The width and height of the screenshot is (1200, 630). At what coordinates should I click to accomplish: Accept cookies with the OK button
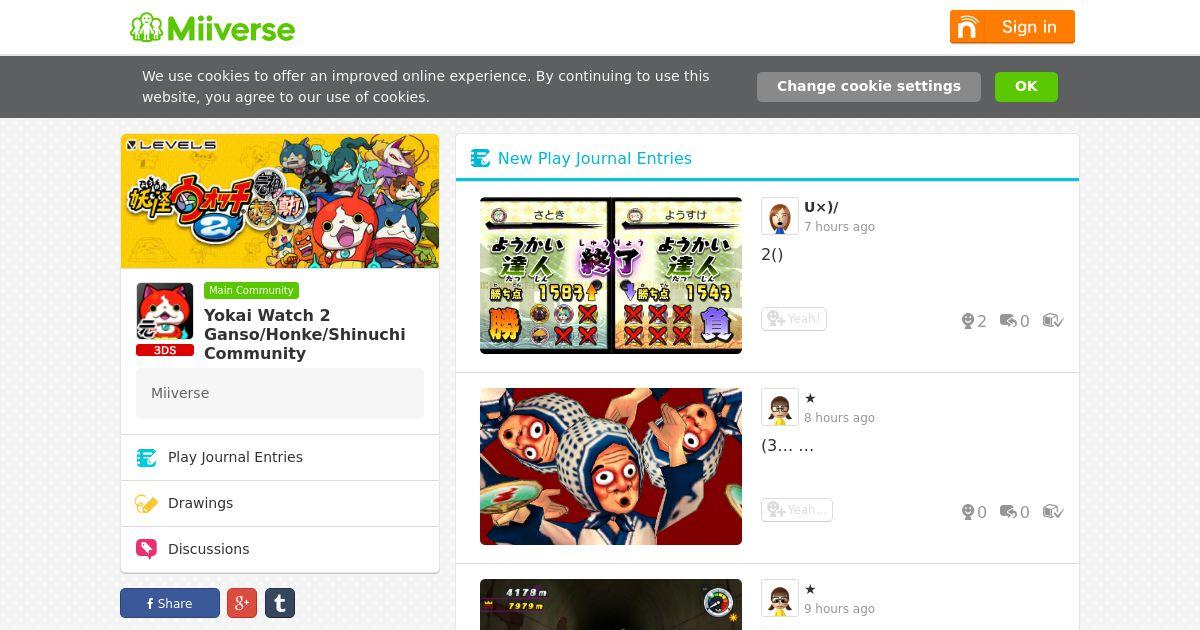(x=1026, y=86)
